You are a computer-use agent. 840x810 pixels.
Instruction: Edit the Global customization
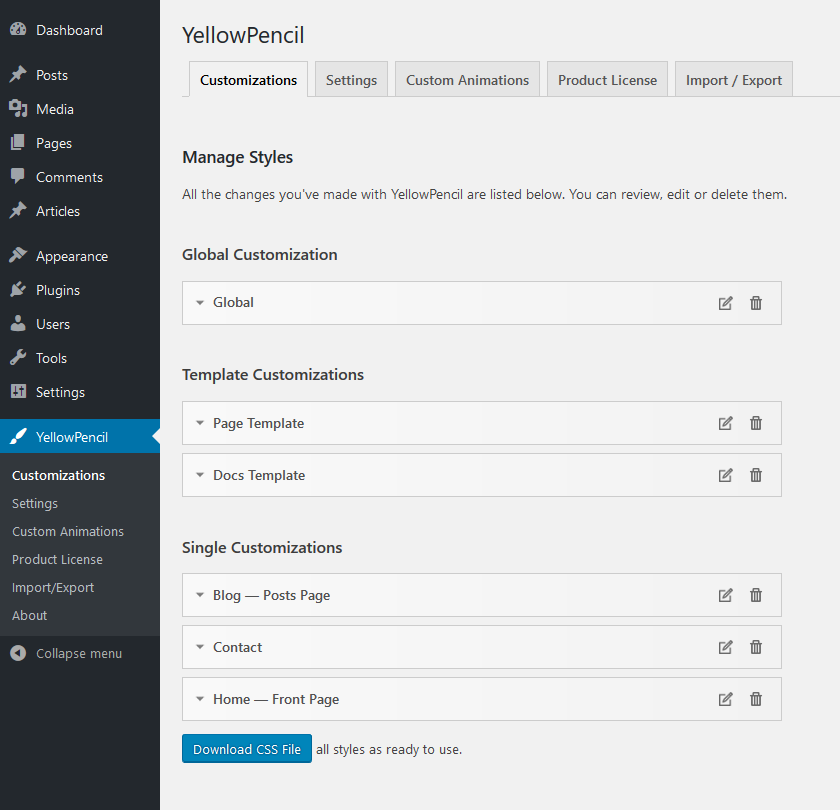pos(725,303)
